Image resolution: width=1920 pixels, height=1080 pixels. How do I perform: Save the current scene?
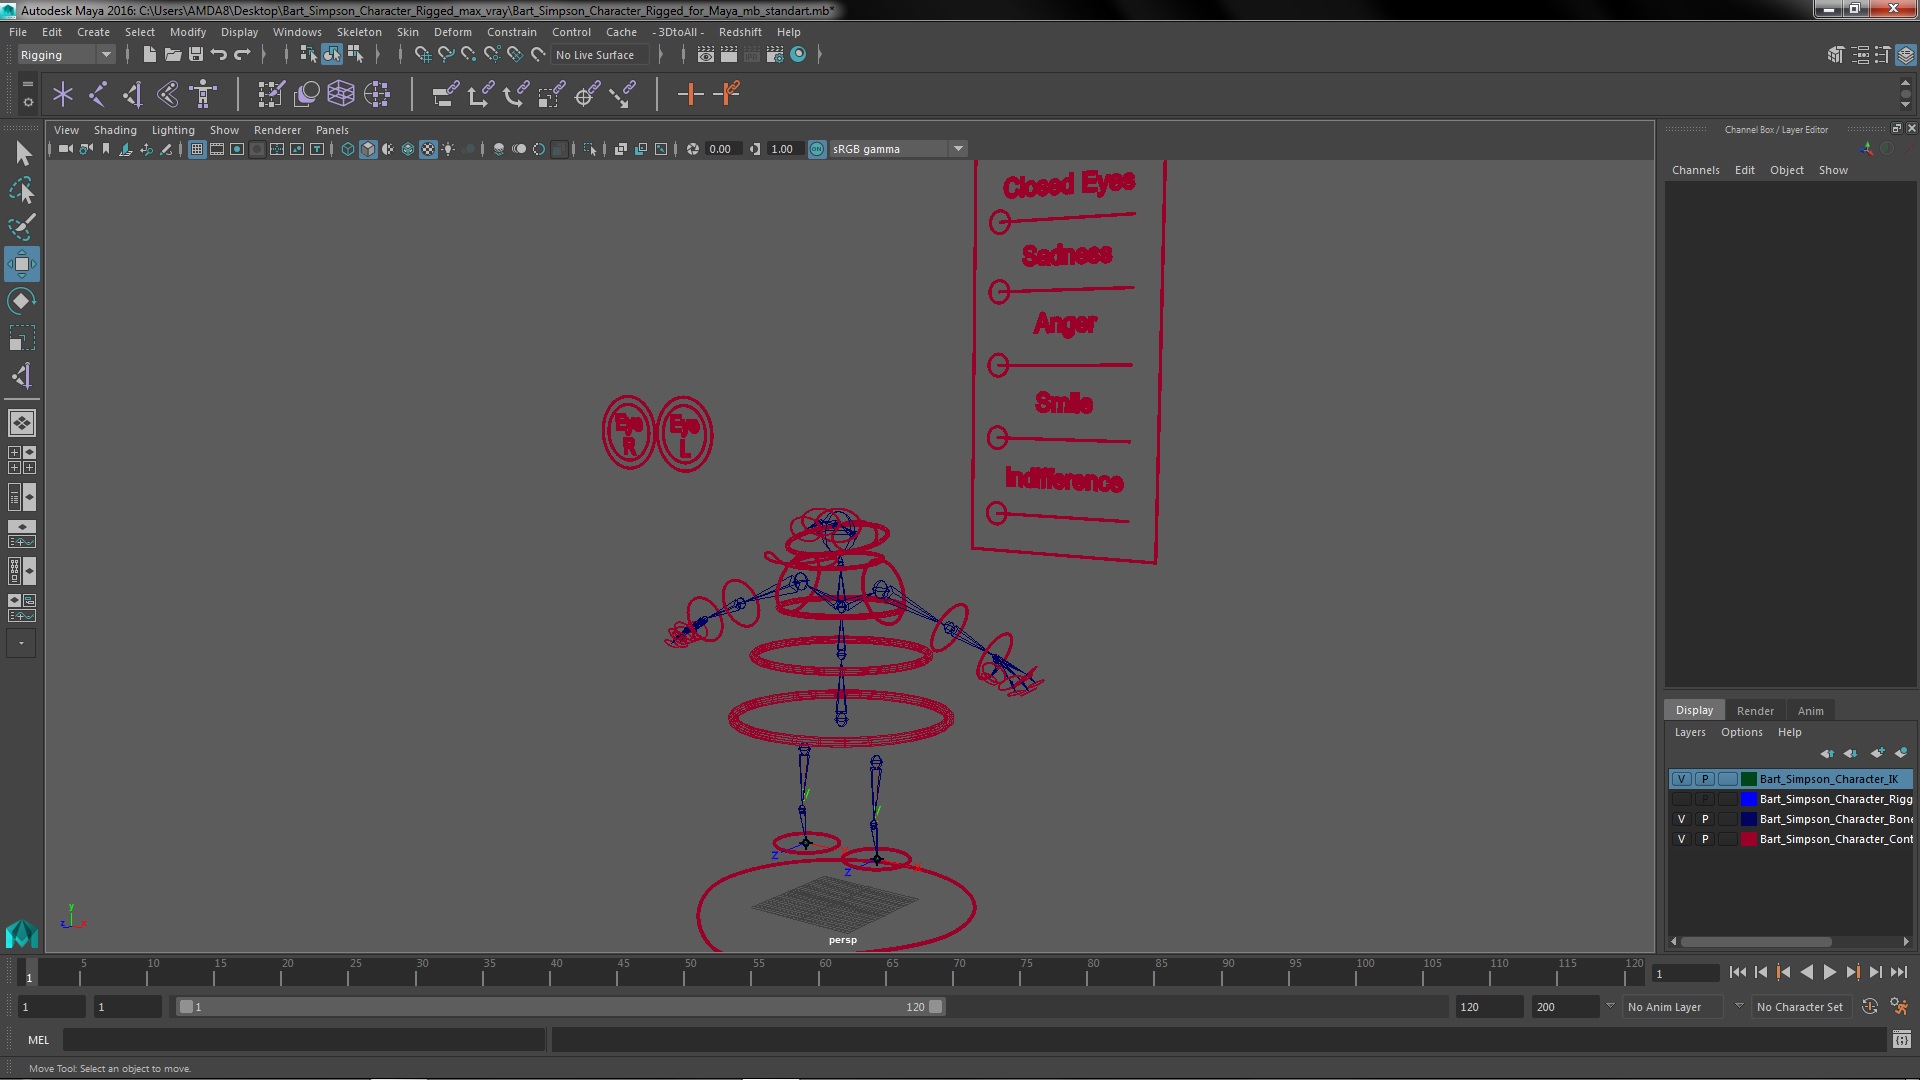(196, 54)
